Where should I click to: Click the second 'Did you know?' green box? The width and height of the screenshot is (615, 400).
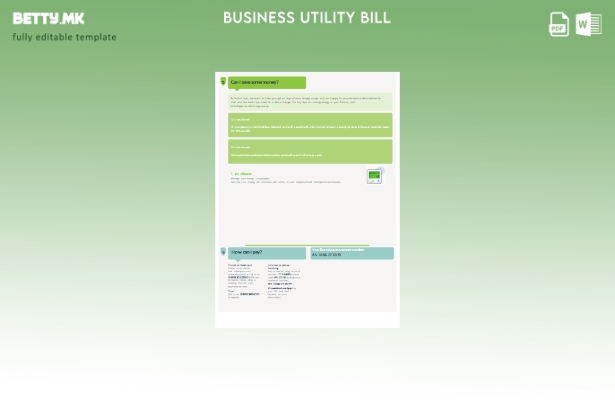click(x=310, y=151)
